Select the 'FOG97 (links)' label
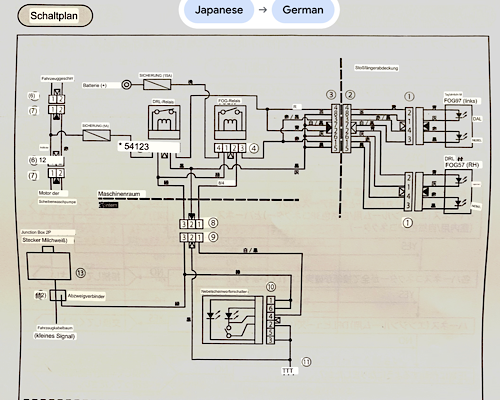The height and width of the screenshot is (400, 500). pyautogui.click(x=460, y=101)
